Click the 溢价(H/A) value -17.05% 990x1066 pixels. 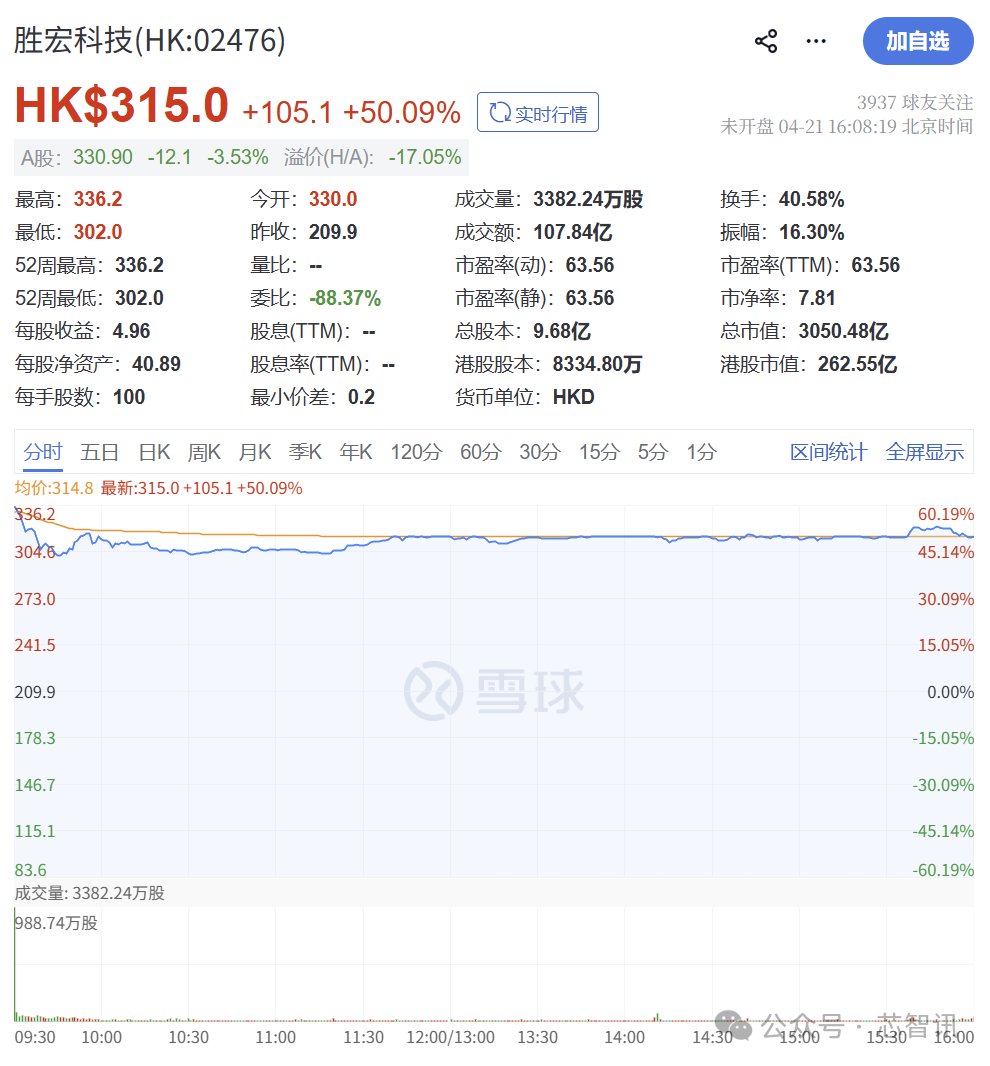[425, 157]
